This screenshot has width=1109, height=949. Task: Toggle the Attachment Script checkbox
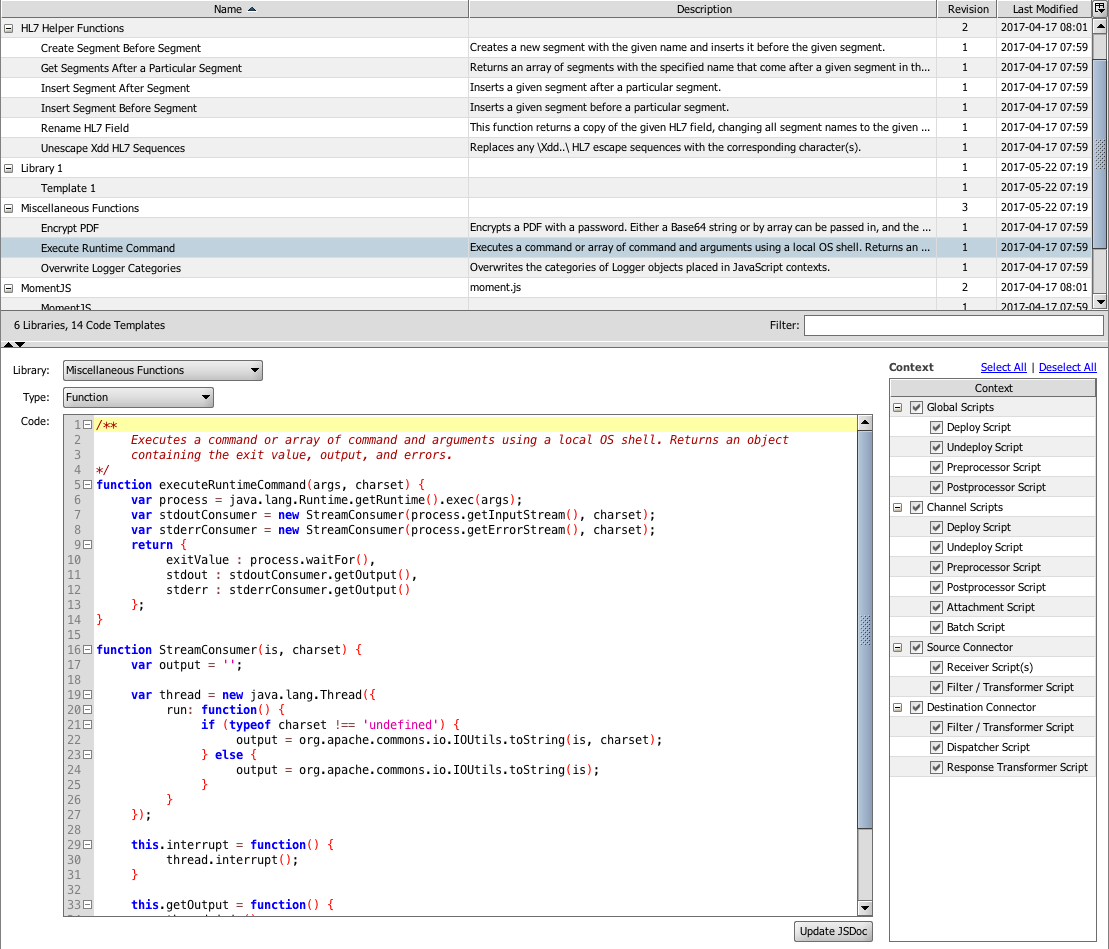(936, 608)
